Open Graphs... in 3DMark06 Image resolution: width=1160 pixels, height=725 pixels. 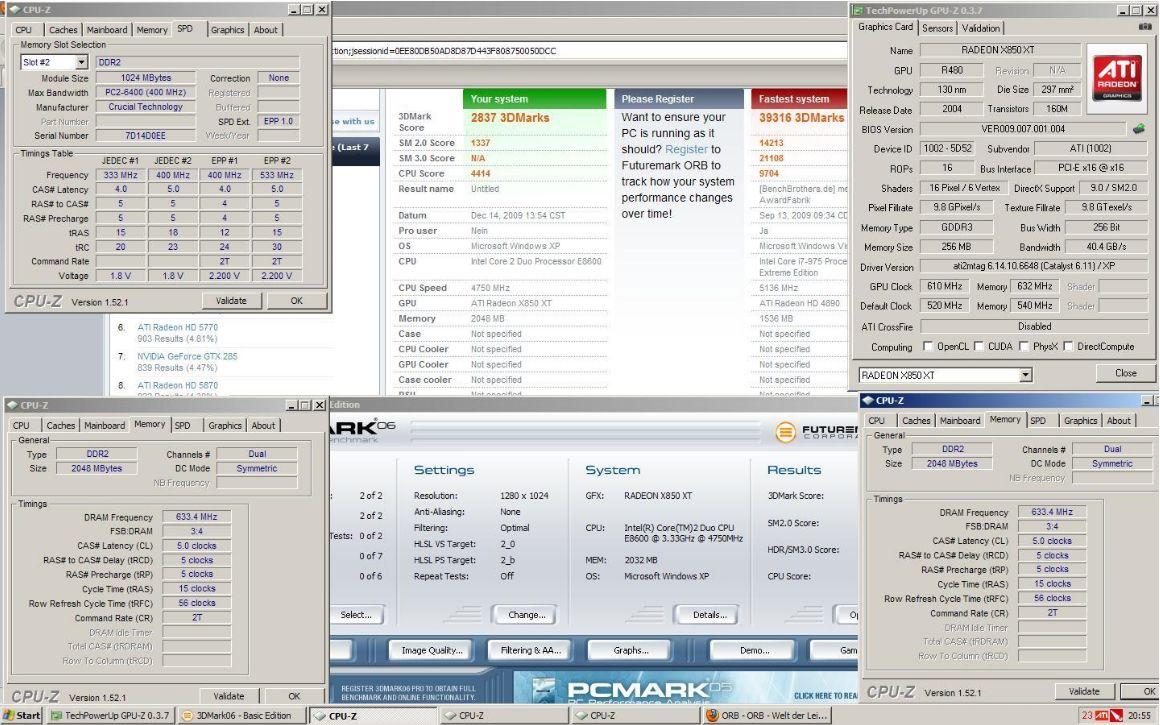[x=630, y=650]
